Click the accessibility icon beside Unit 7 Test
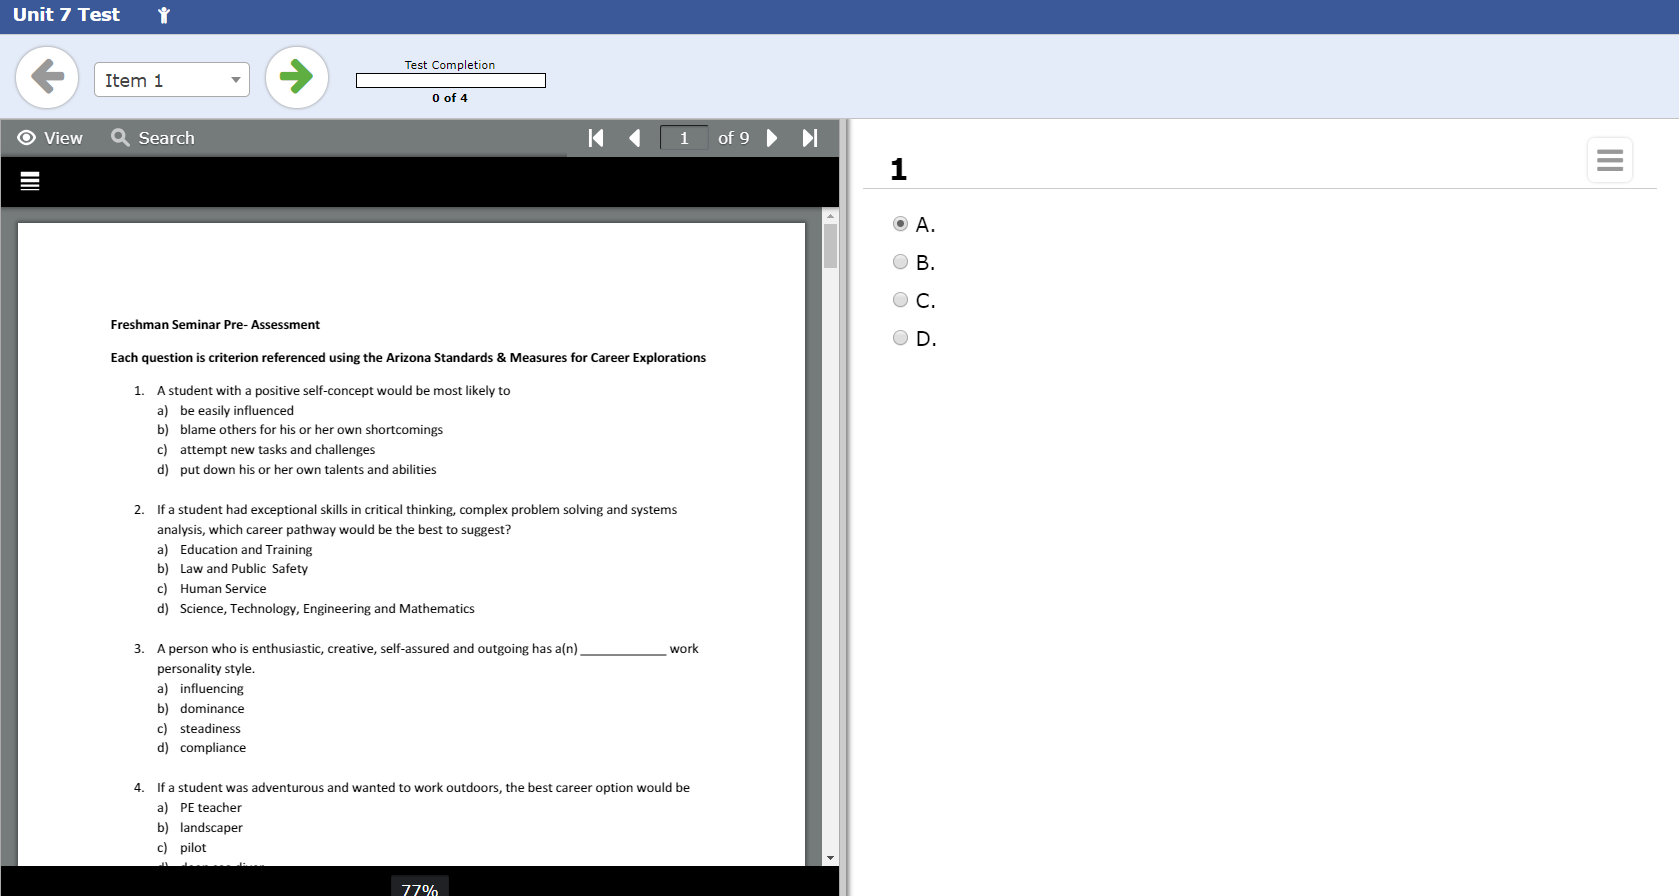The image size is (1679, 896). point(164,15)
